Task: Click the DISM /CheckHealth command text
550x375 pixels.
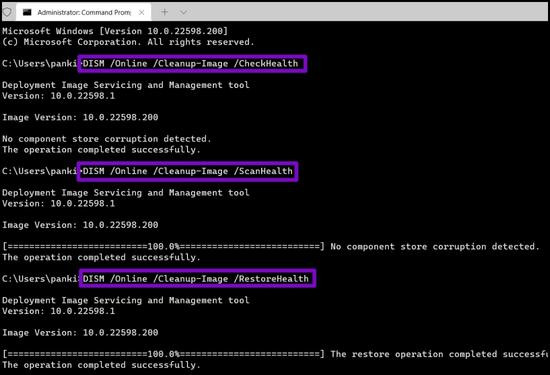Action: (190, 64)
